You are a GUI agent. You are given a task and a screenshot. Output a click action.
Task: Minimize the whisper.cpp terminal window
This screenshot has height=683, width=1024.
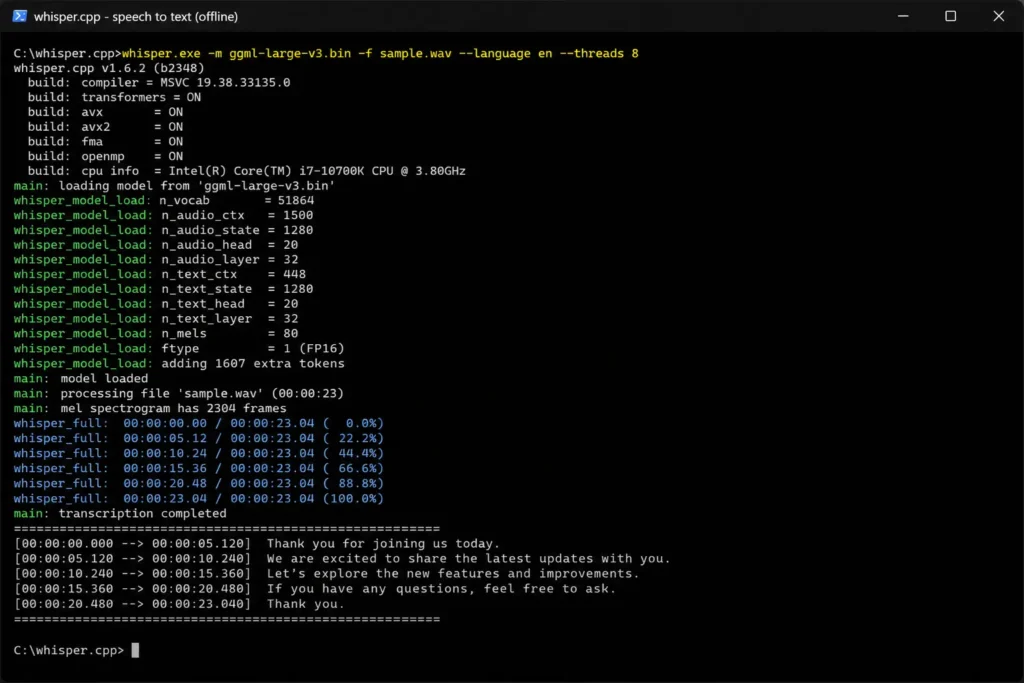coord(903,16)
